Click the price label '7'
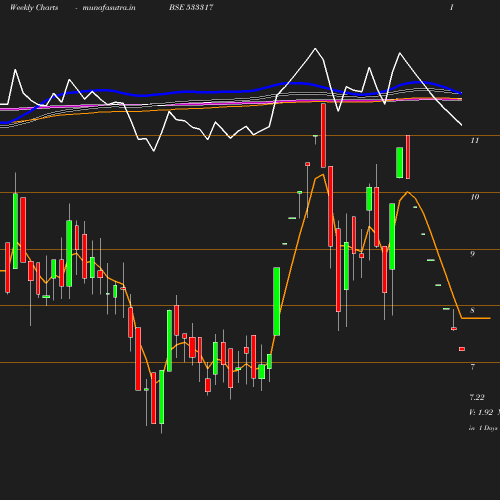Viewport: 500px width, 500px height. (472, 367)
